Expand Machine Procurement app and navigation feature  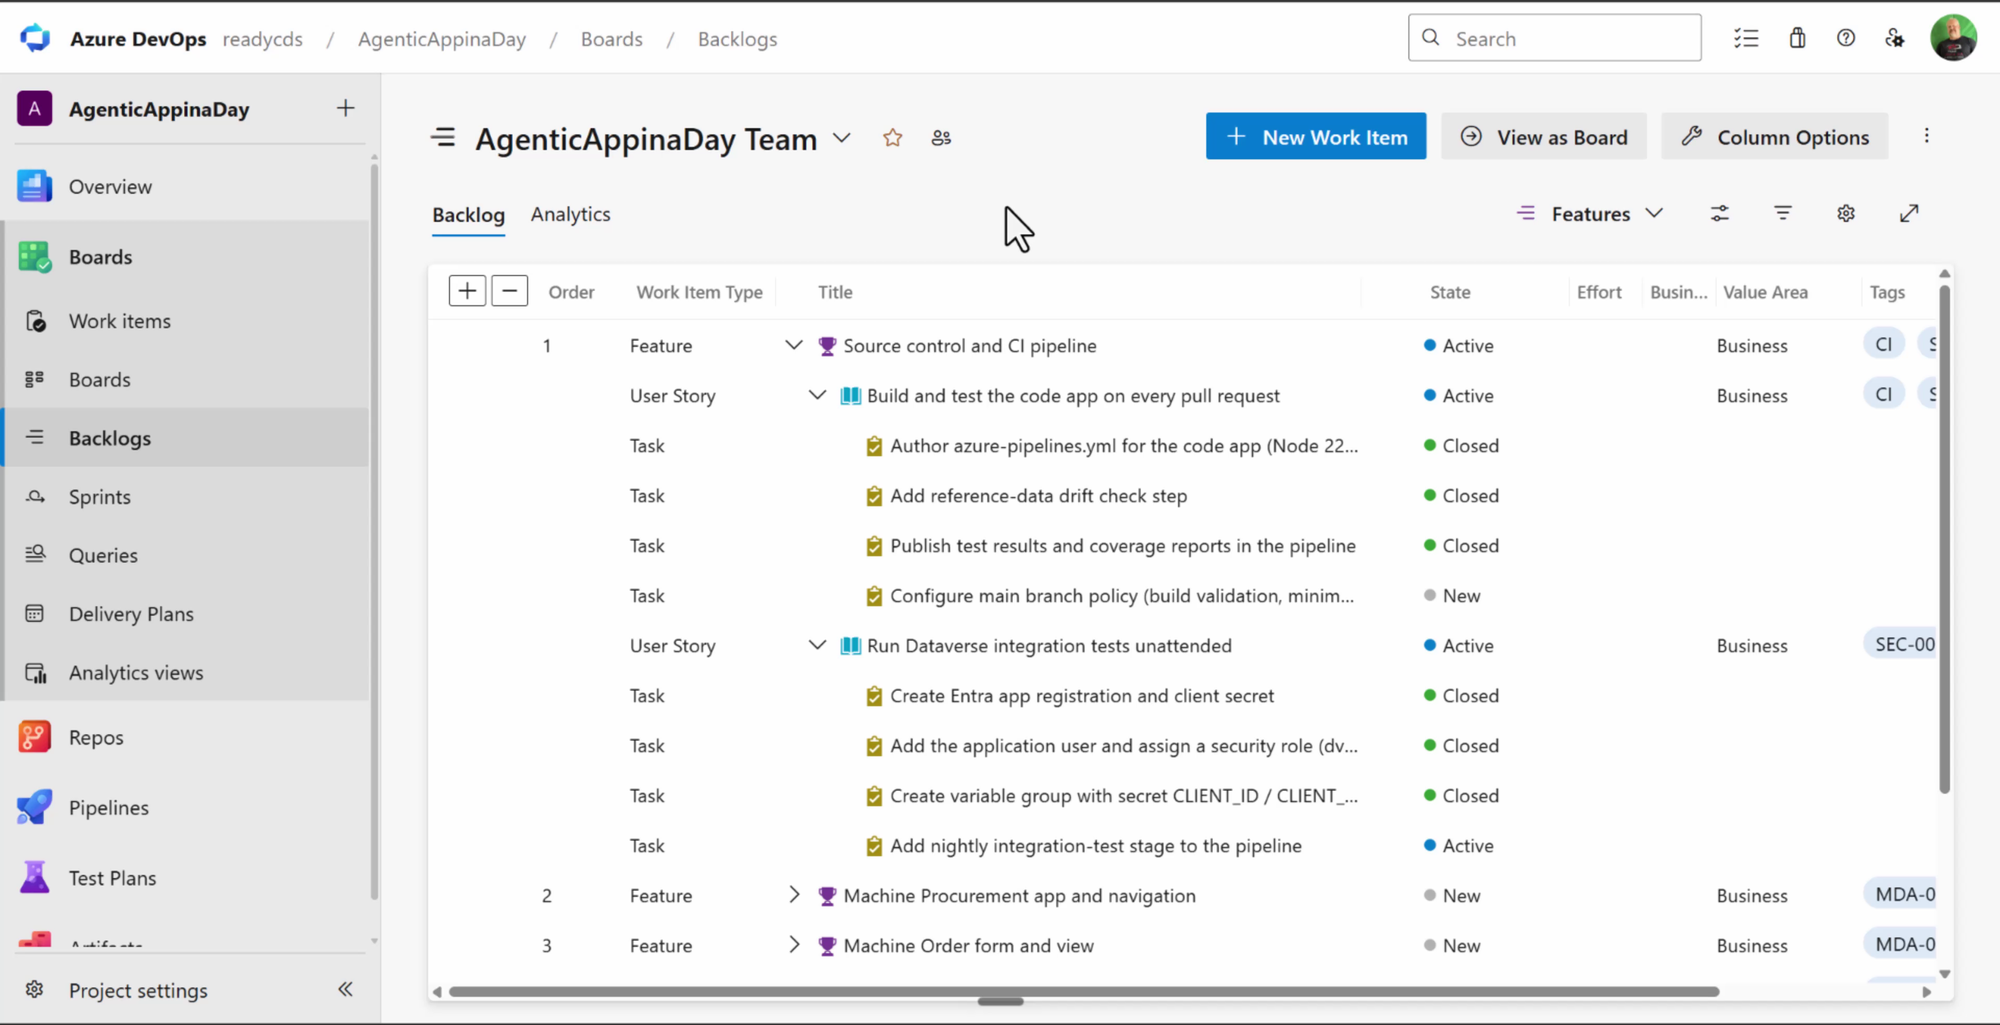794,895
